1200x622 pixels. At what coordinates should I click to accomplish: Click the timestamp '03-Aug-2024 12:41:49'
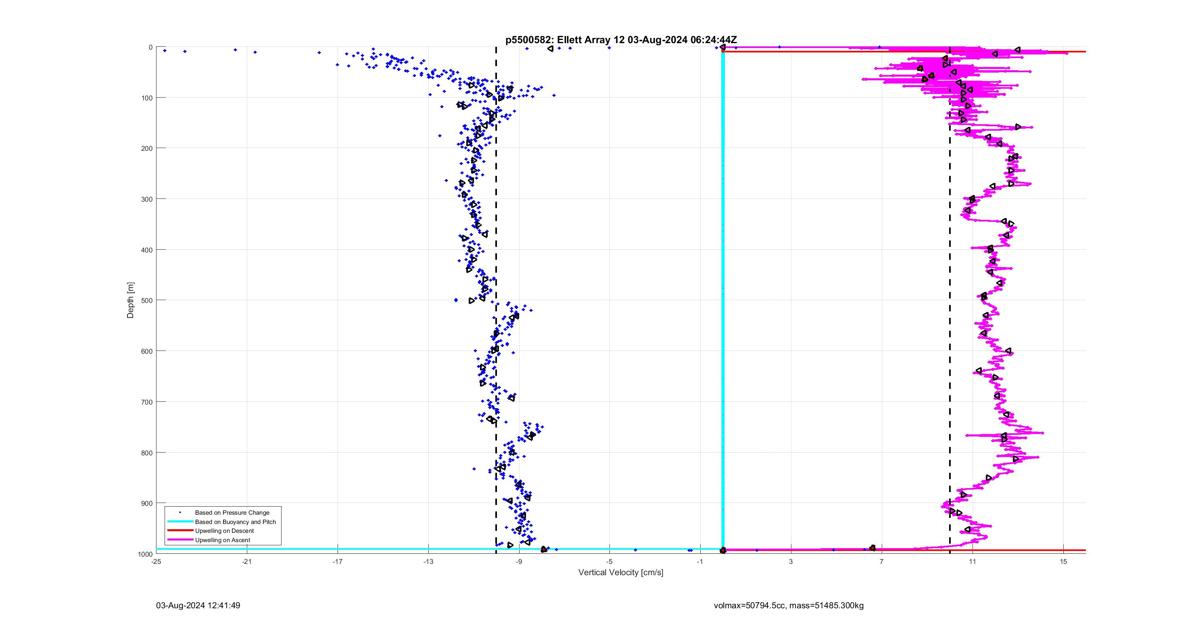(x=198, y=605)
